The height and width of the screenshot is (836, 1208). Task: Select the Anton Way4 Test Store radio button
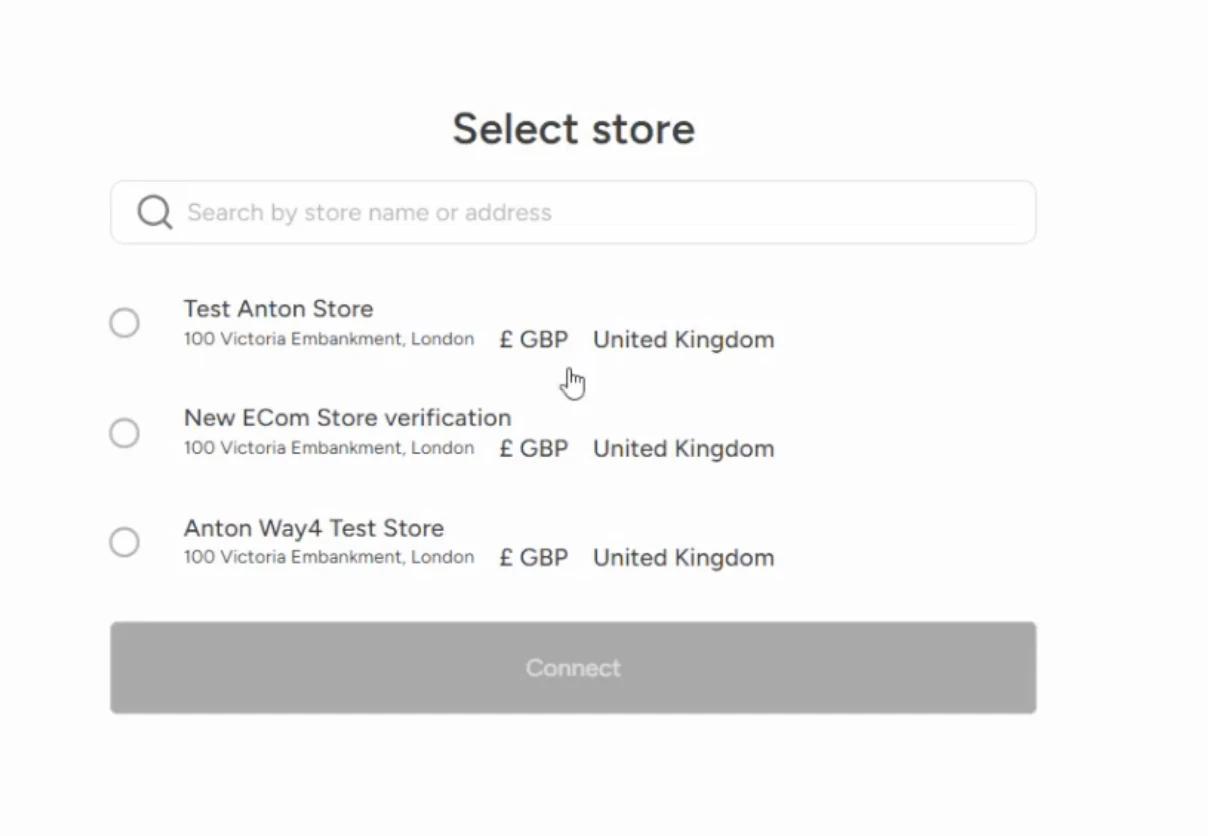[124, 542]
